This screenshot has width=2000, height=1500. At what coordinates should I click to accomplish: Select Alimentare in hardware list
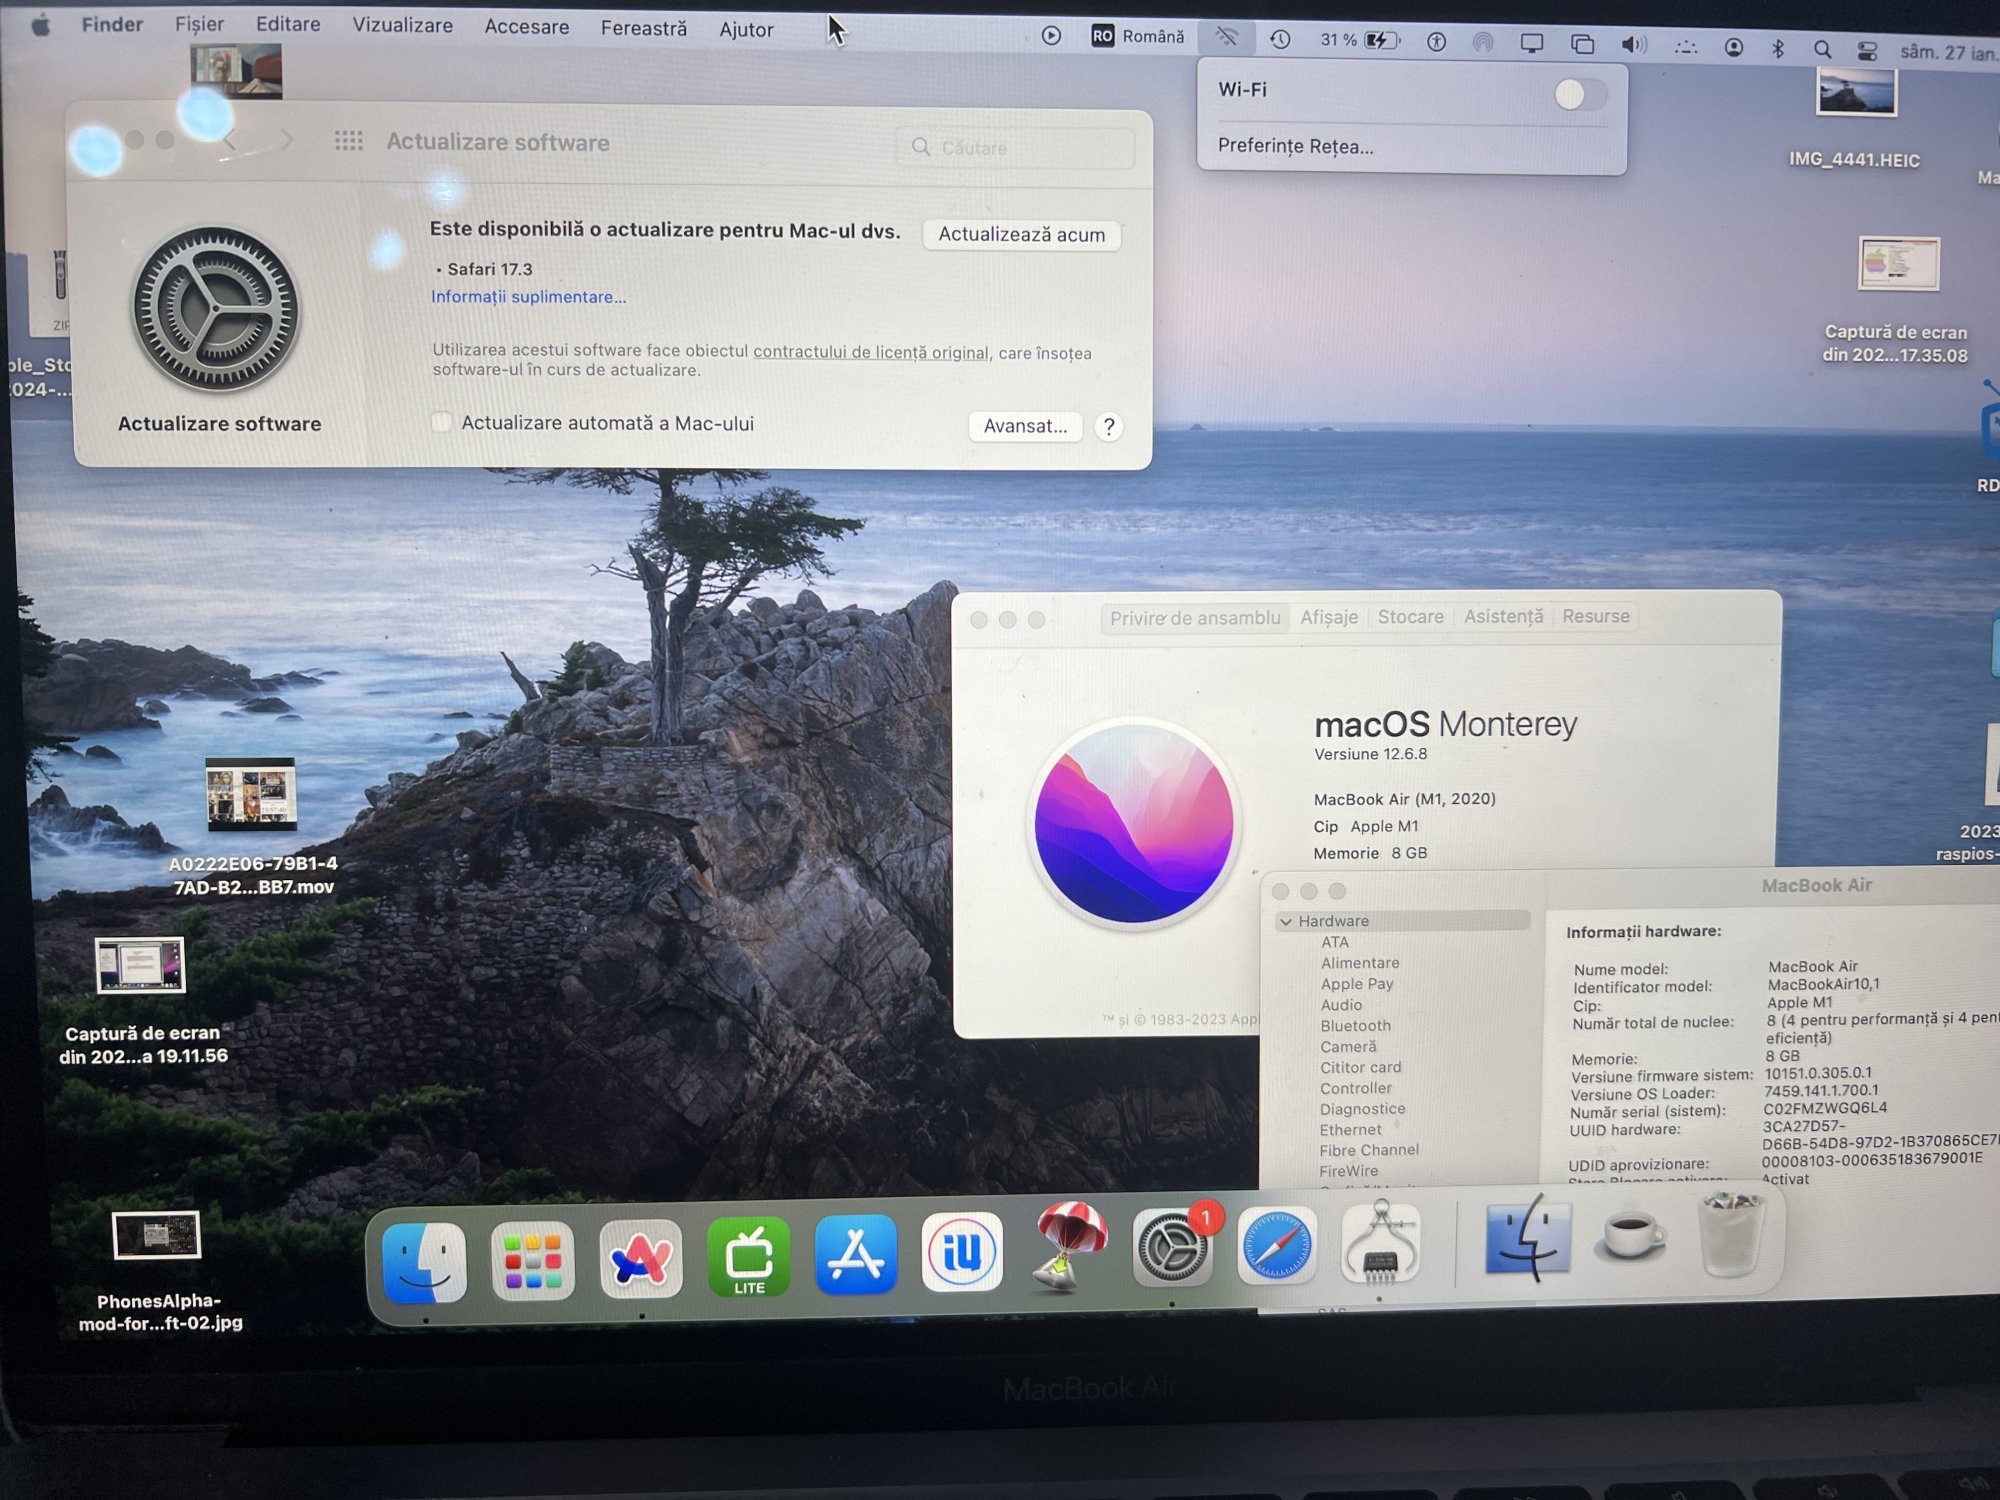[x=1359, y=963]
